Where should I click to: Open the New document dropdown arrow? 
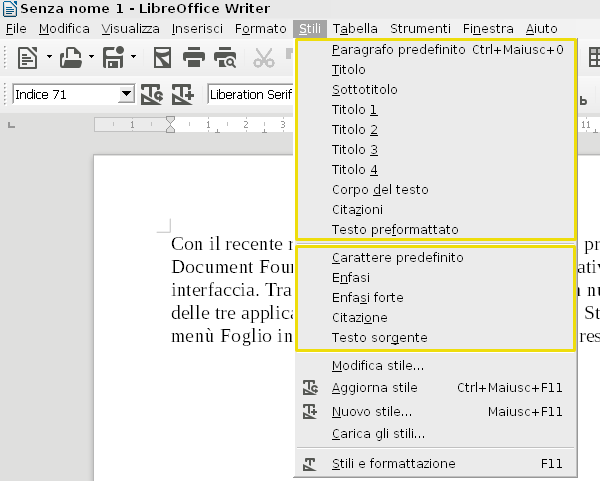(49, 57)
